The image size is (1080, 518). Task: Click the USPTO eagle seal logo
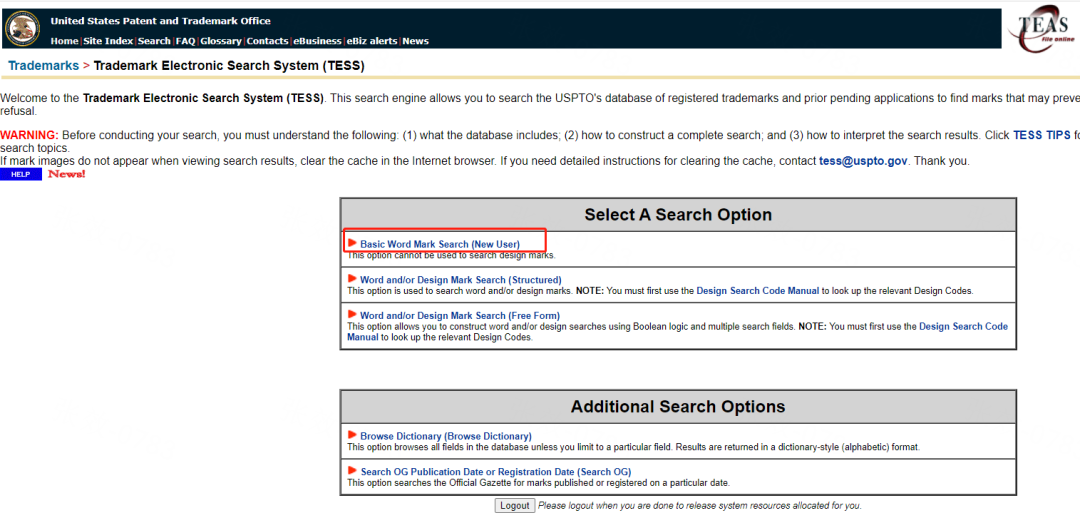[22, 28]
